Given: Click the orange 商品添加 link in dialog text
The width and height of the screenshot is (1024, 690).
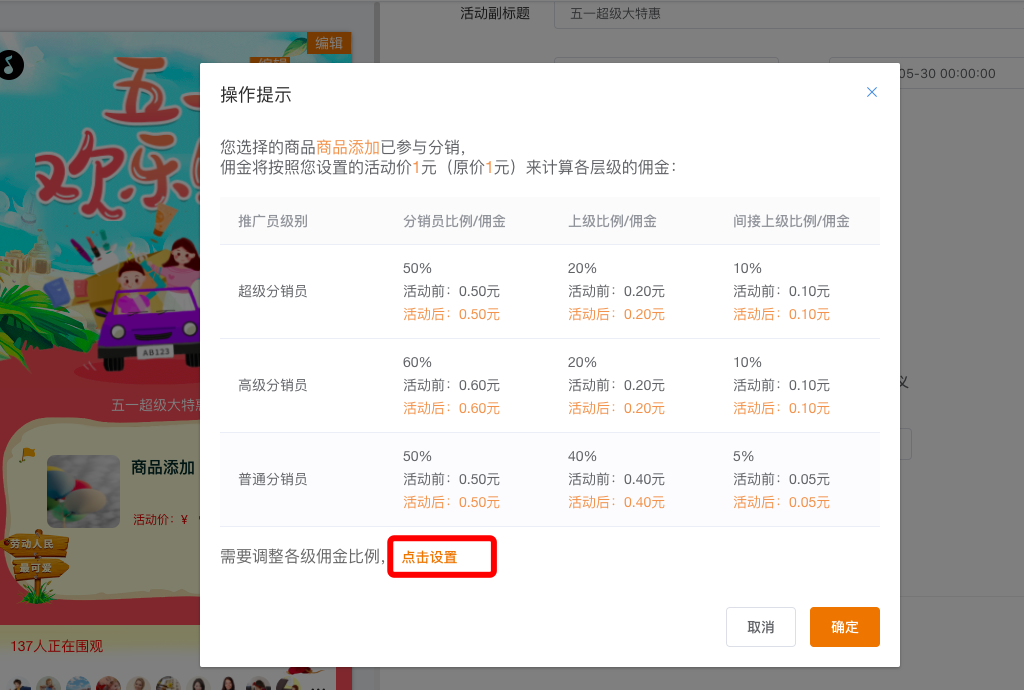Looking at the screenshot, I should [x=348, y=147].
